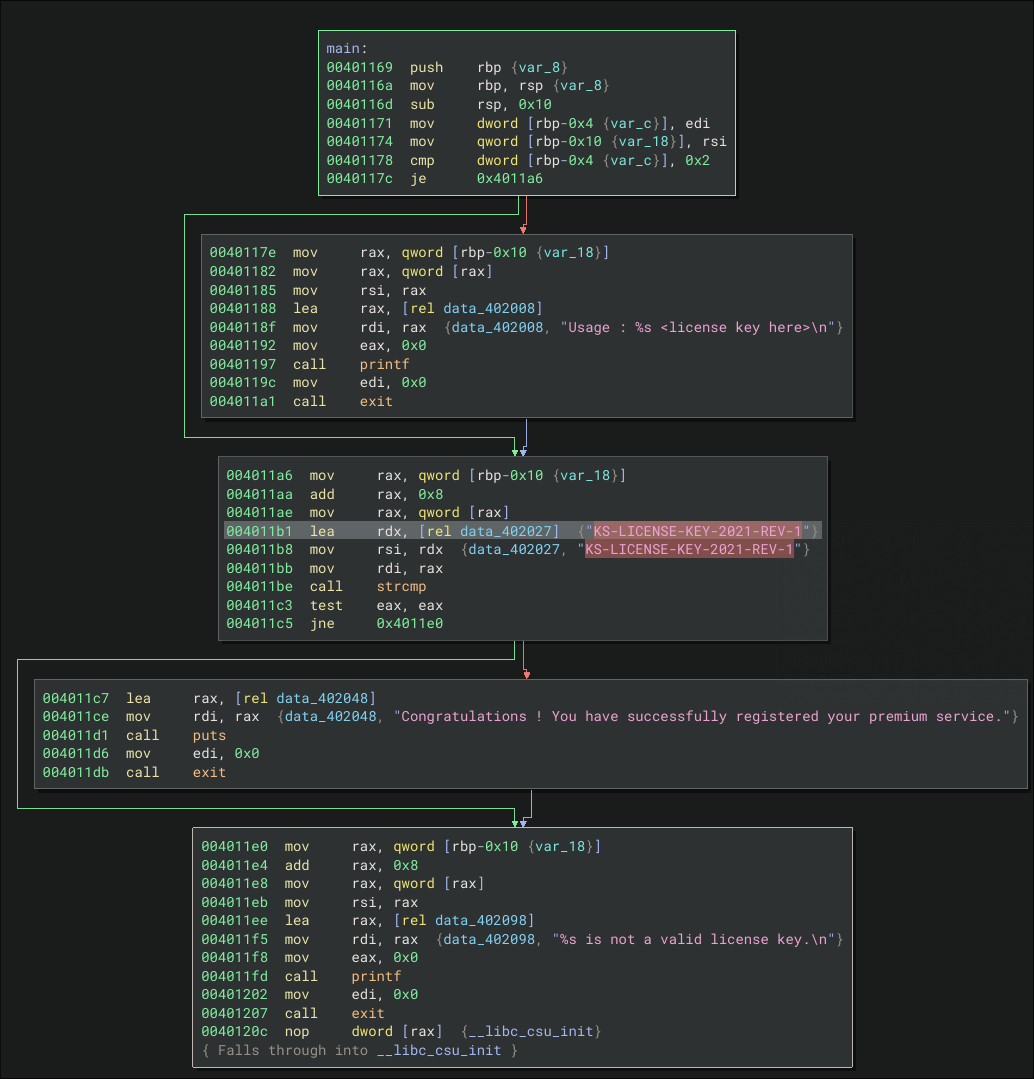
Task: Click the exit call at address 004011db
Action: coord(209,772)
